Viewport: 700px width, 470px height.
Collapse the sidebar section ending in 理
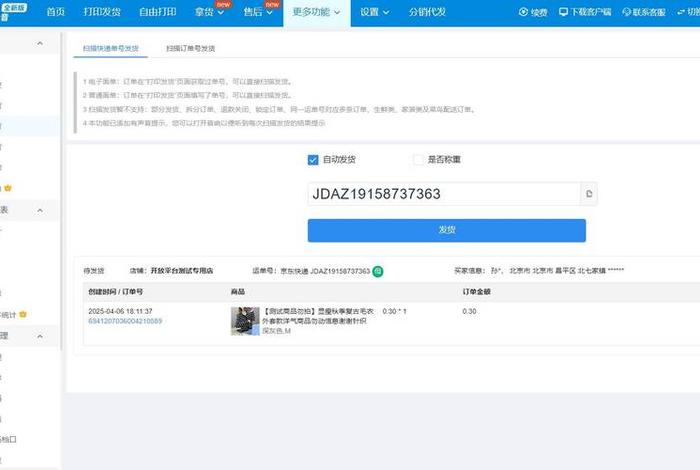40,336
